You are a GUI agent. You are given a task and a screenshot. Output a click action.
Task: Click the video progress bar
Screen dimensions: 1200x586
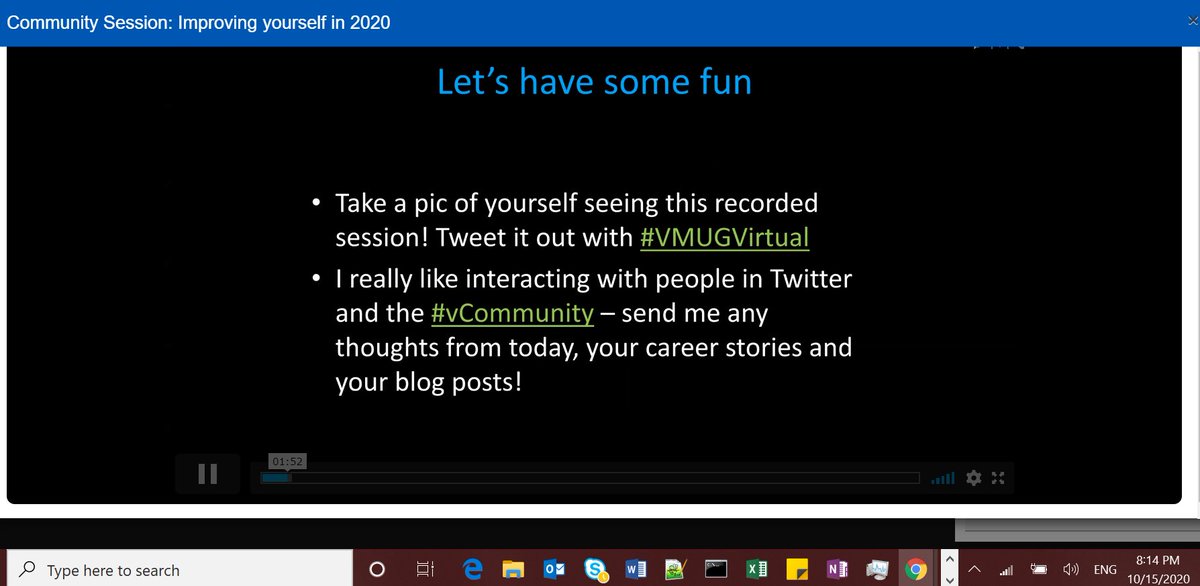point(590,478)
